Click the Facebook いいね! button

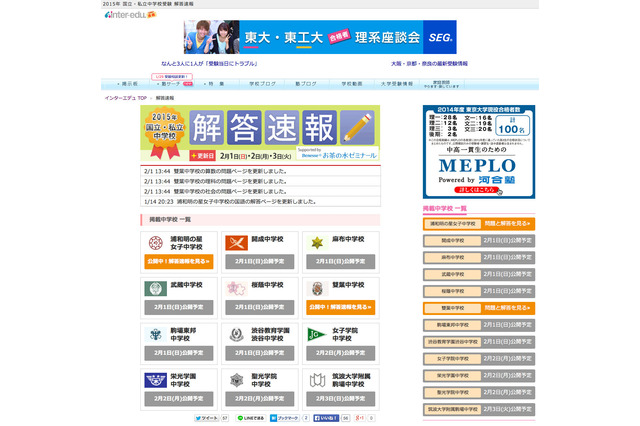(326, 418)
